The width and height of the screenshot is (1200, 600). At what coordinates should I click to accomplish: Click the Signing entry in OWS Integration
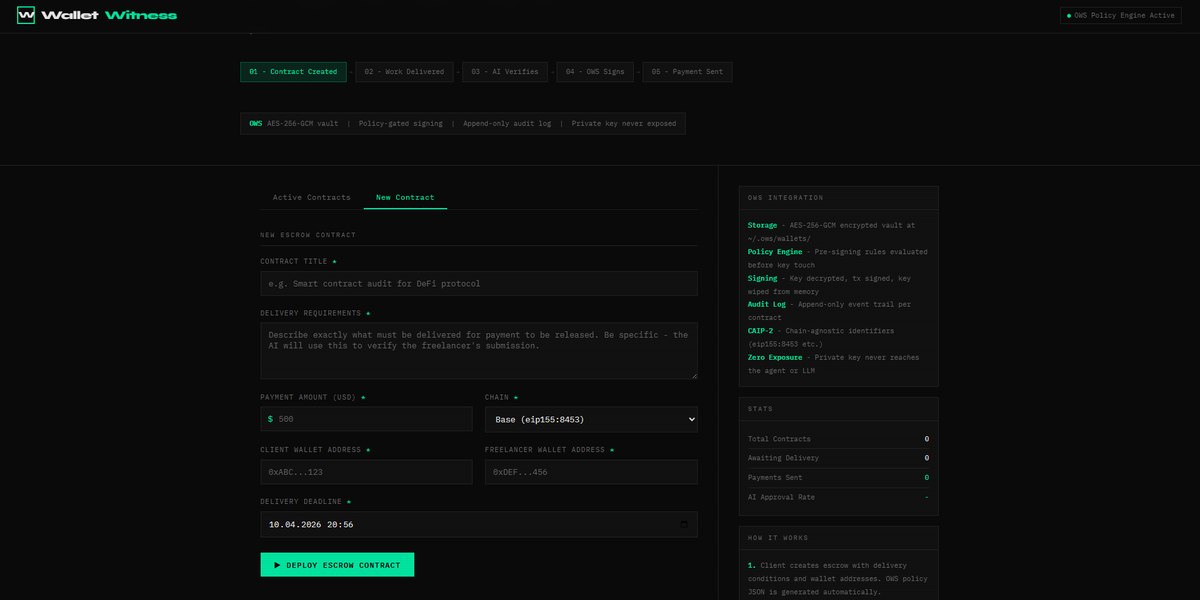pyautogui.click(x=838, y=285)
